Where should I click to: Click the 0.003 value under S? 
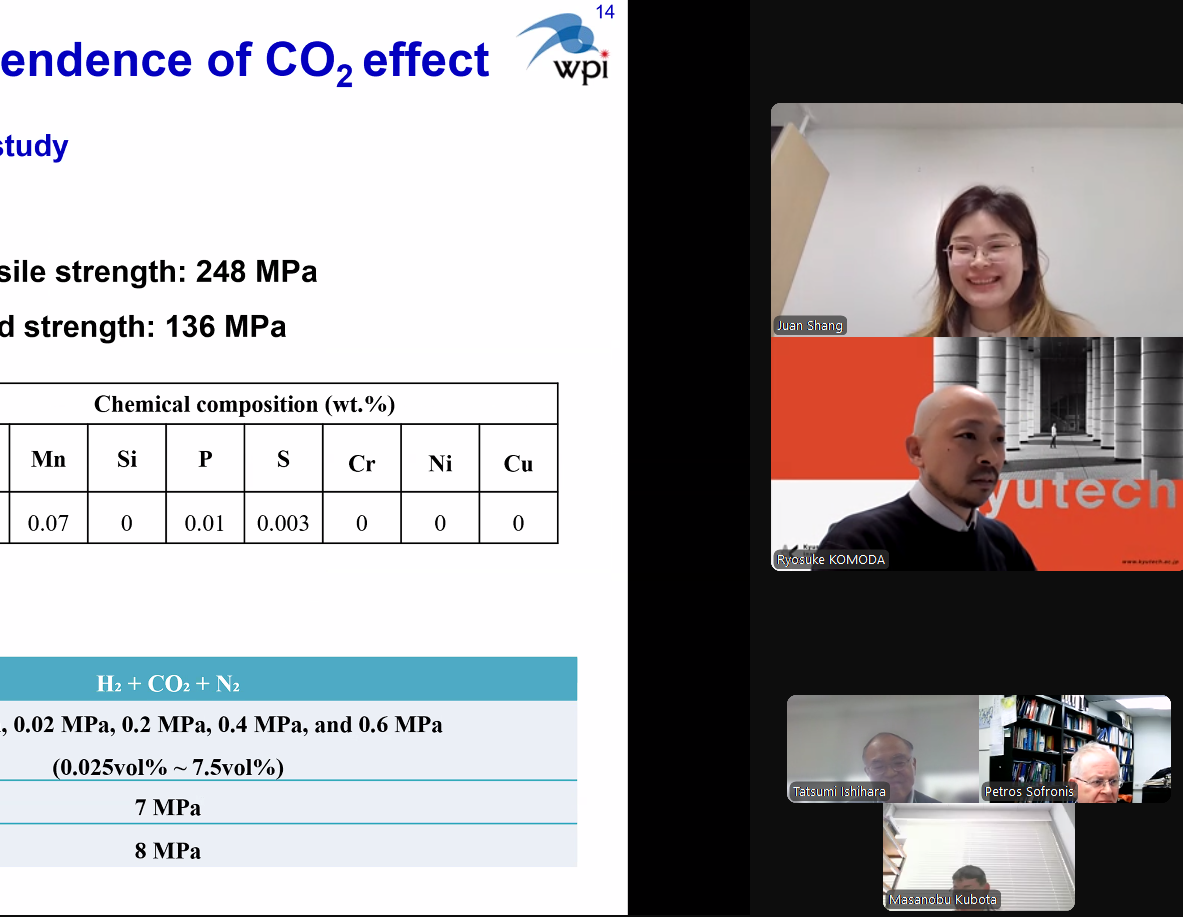click(x=283, y=523)
